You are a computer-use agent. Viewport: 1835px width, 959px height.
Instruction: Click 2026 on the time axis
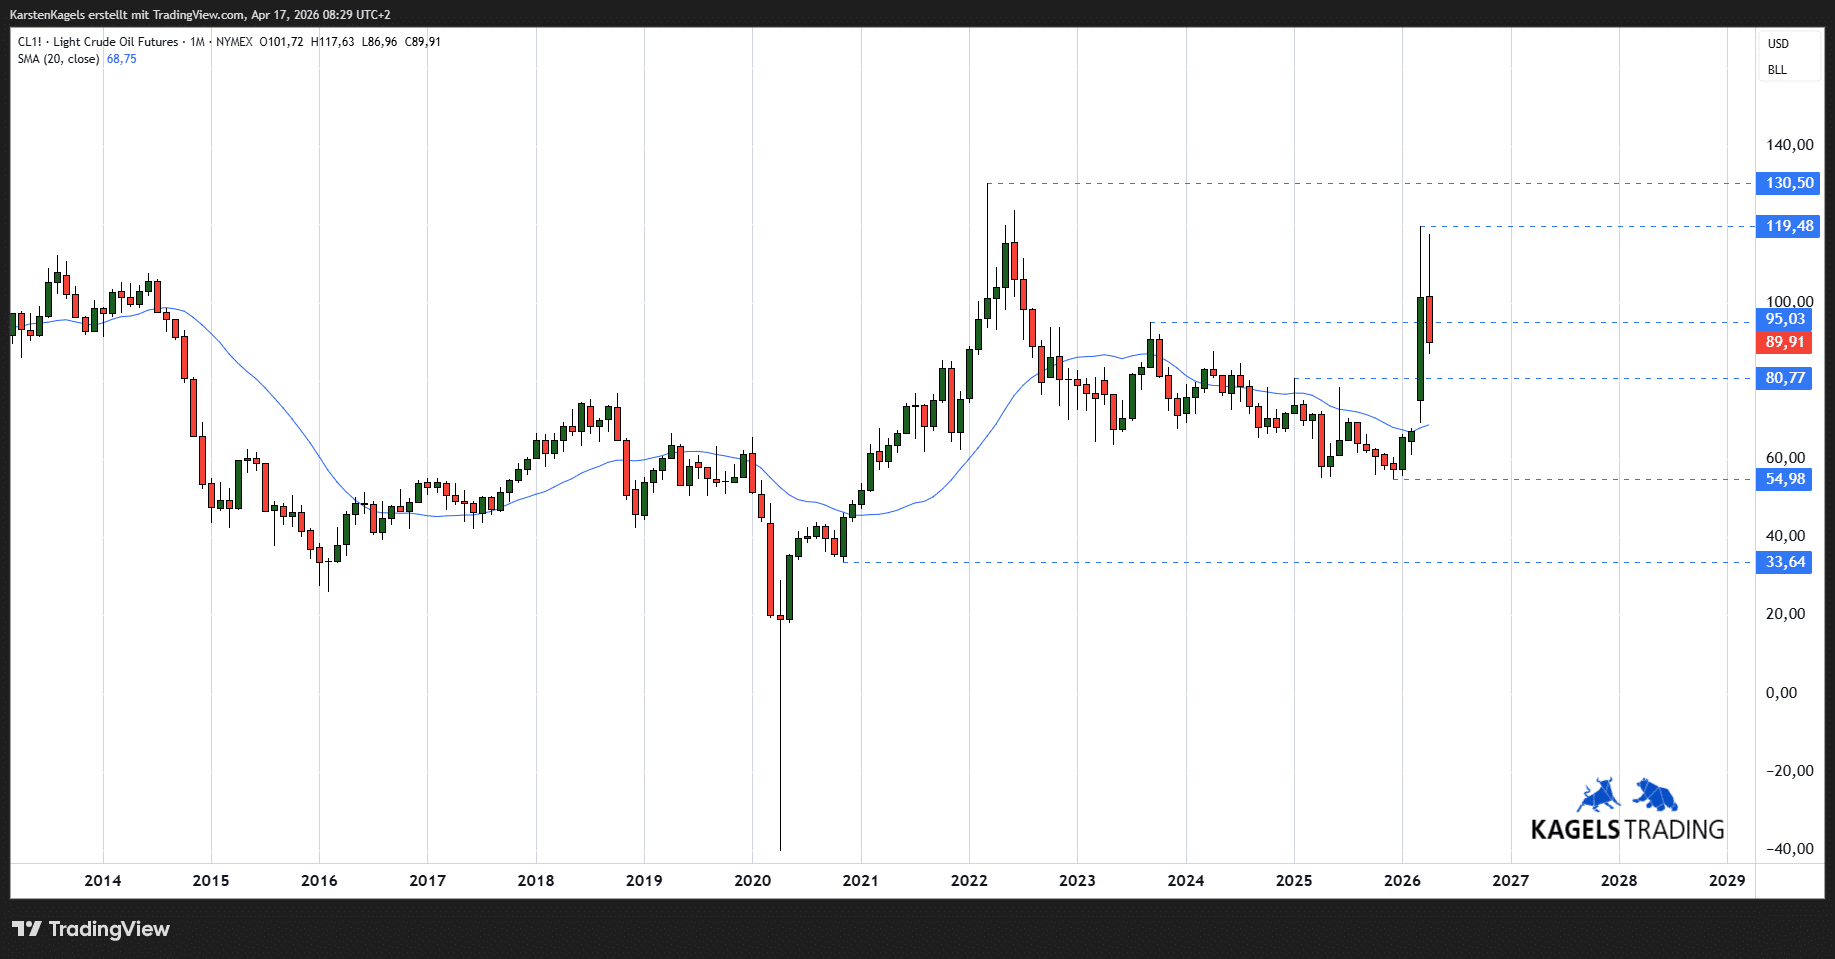pos(1402,881)
